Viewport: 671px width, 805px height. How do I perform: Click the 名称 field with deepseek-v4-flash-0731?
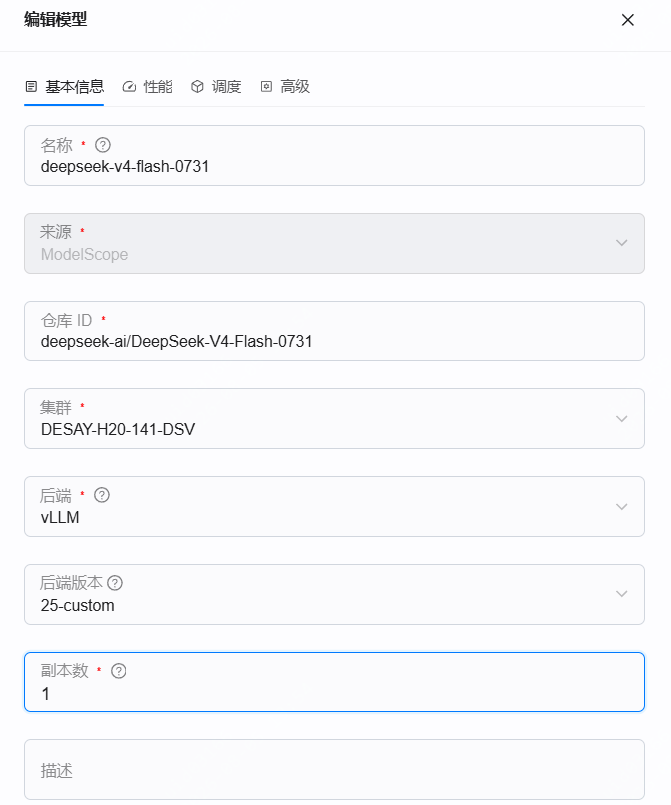(x=334, y=156)
